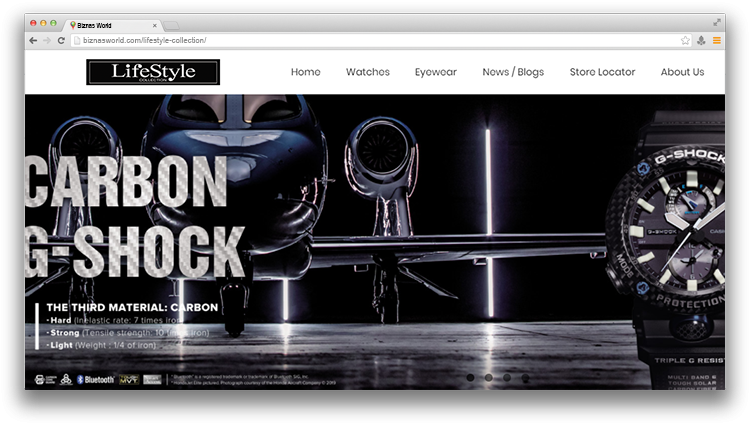
Task: Reload the page with the refresh icon
Action: click(61, 40)
